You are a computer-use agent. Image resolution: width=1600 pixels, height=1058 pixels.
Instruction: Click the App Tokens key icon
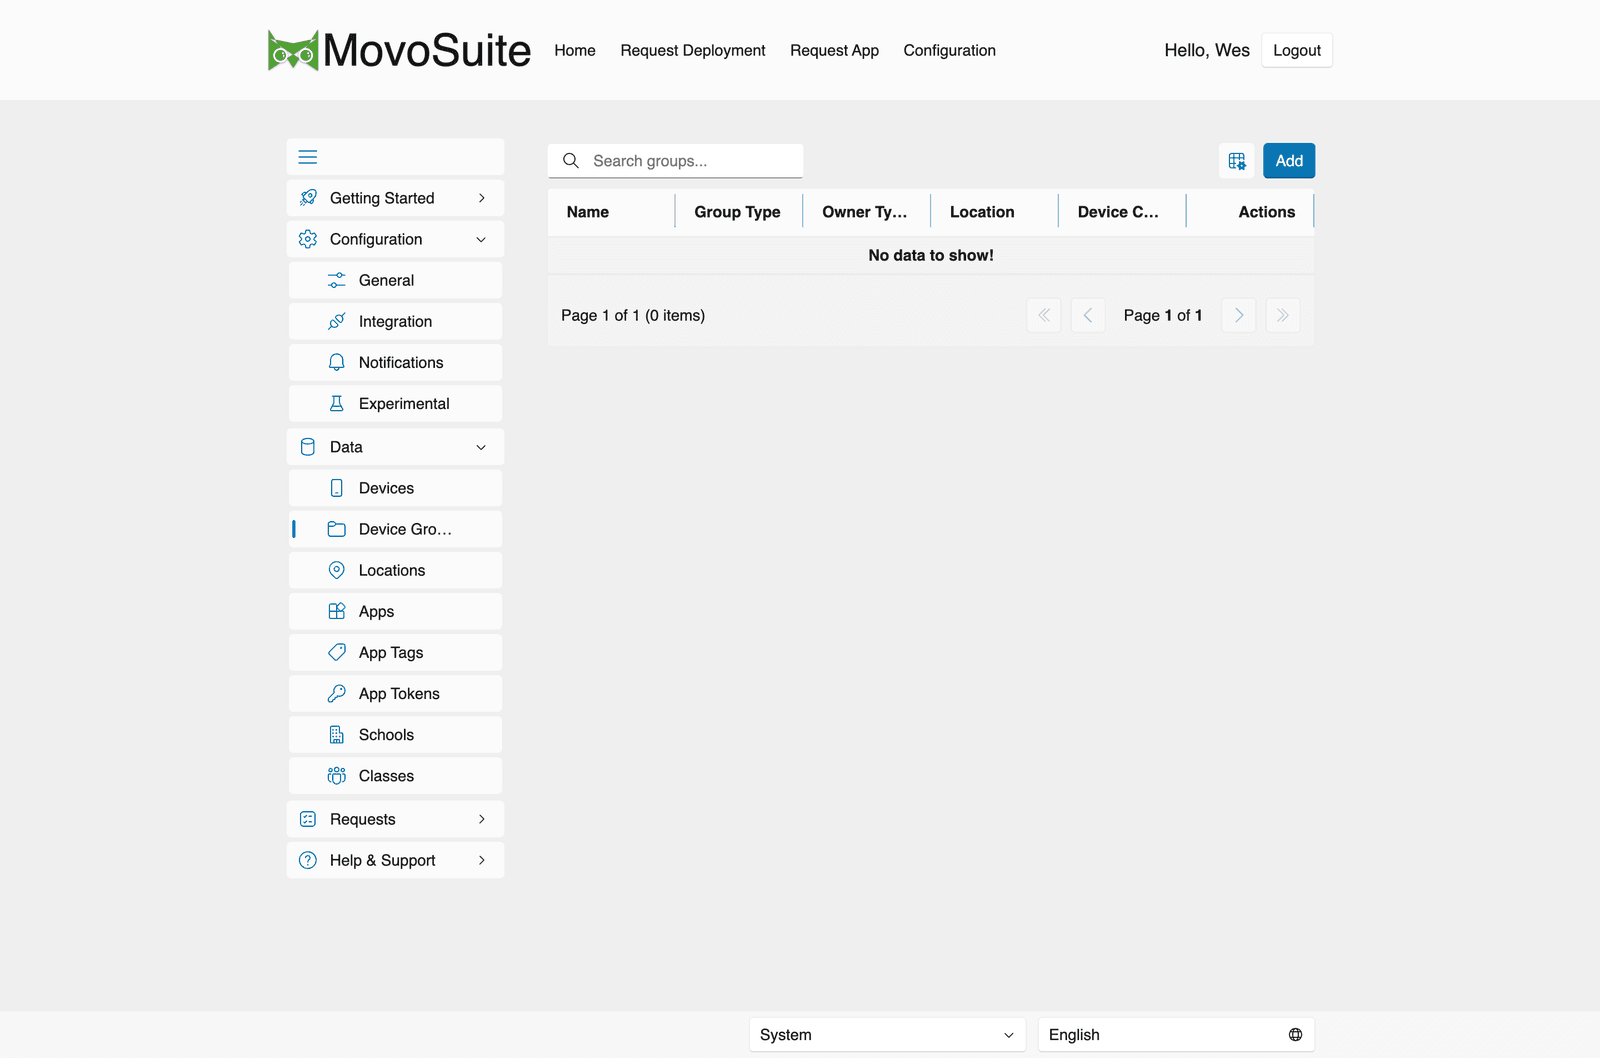[337, 693]
